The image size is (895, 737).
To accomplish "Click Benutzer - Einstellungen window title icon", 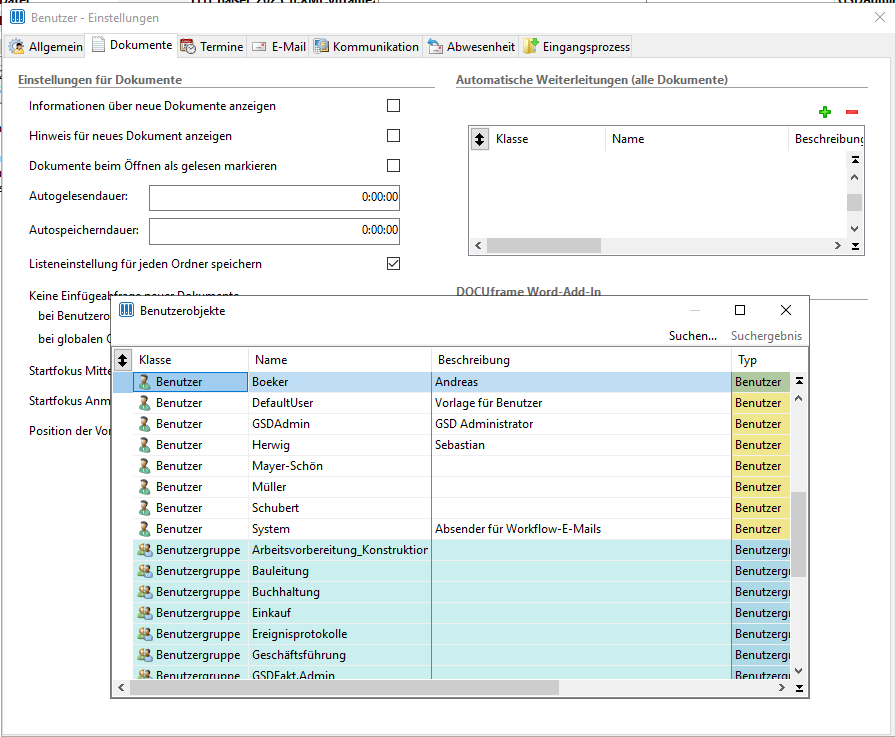I will [x=18, y=17].
